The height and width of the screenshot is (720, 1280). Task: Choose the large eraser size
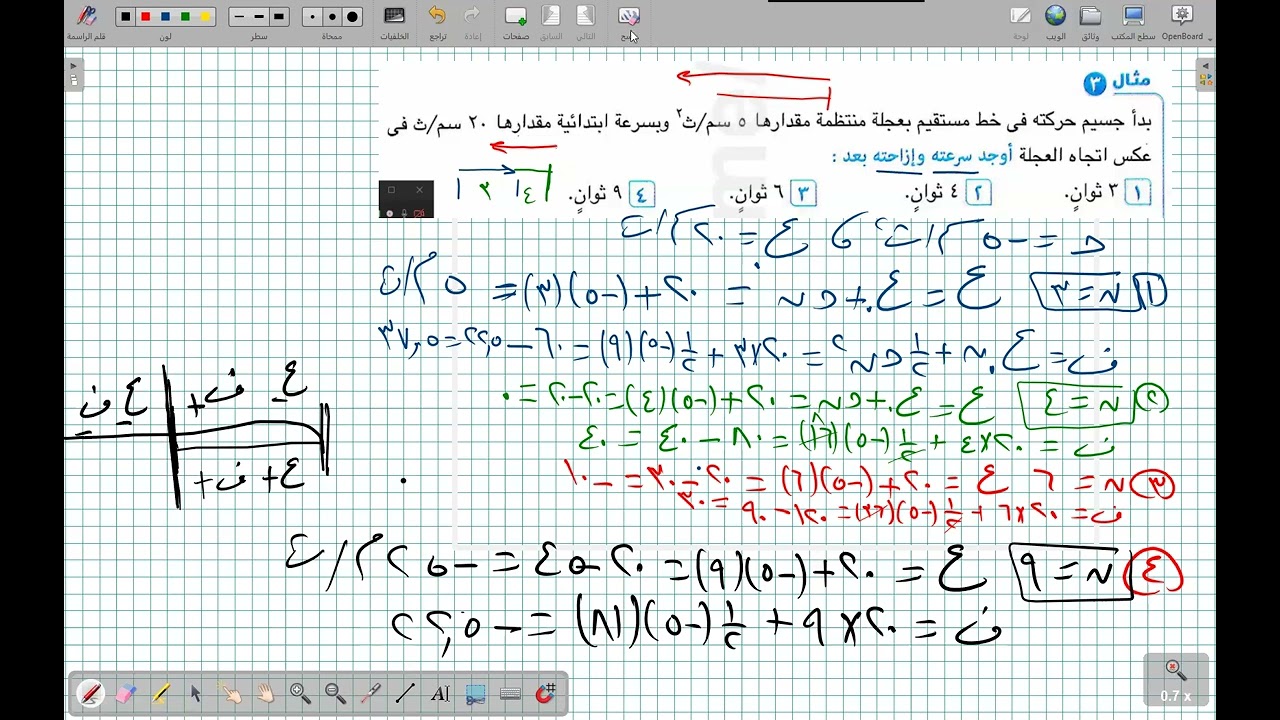(352, 17)
